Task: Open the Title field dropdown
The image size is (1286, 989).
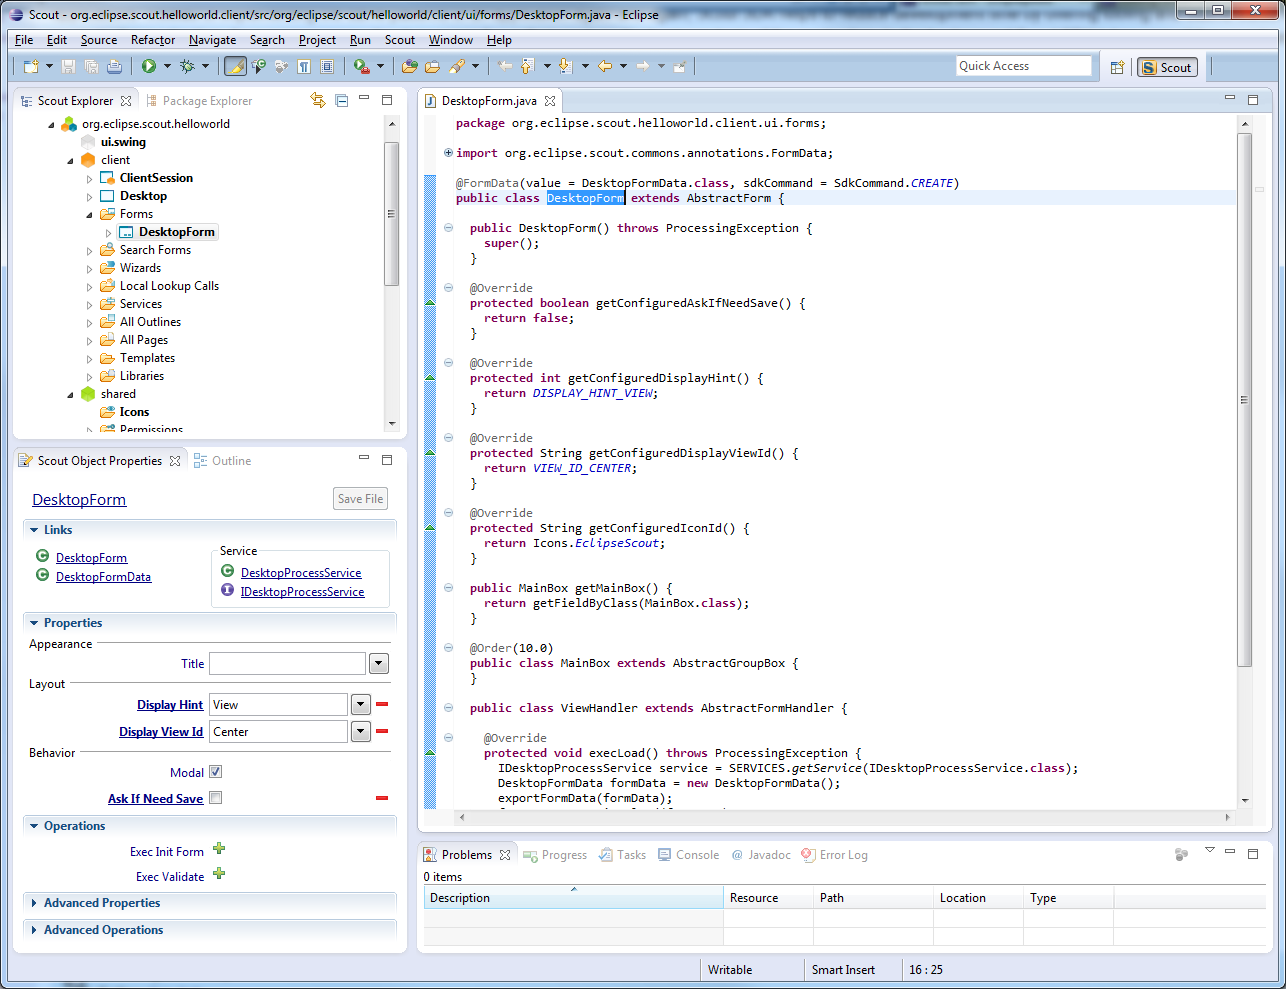Action: [379, 664]
